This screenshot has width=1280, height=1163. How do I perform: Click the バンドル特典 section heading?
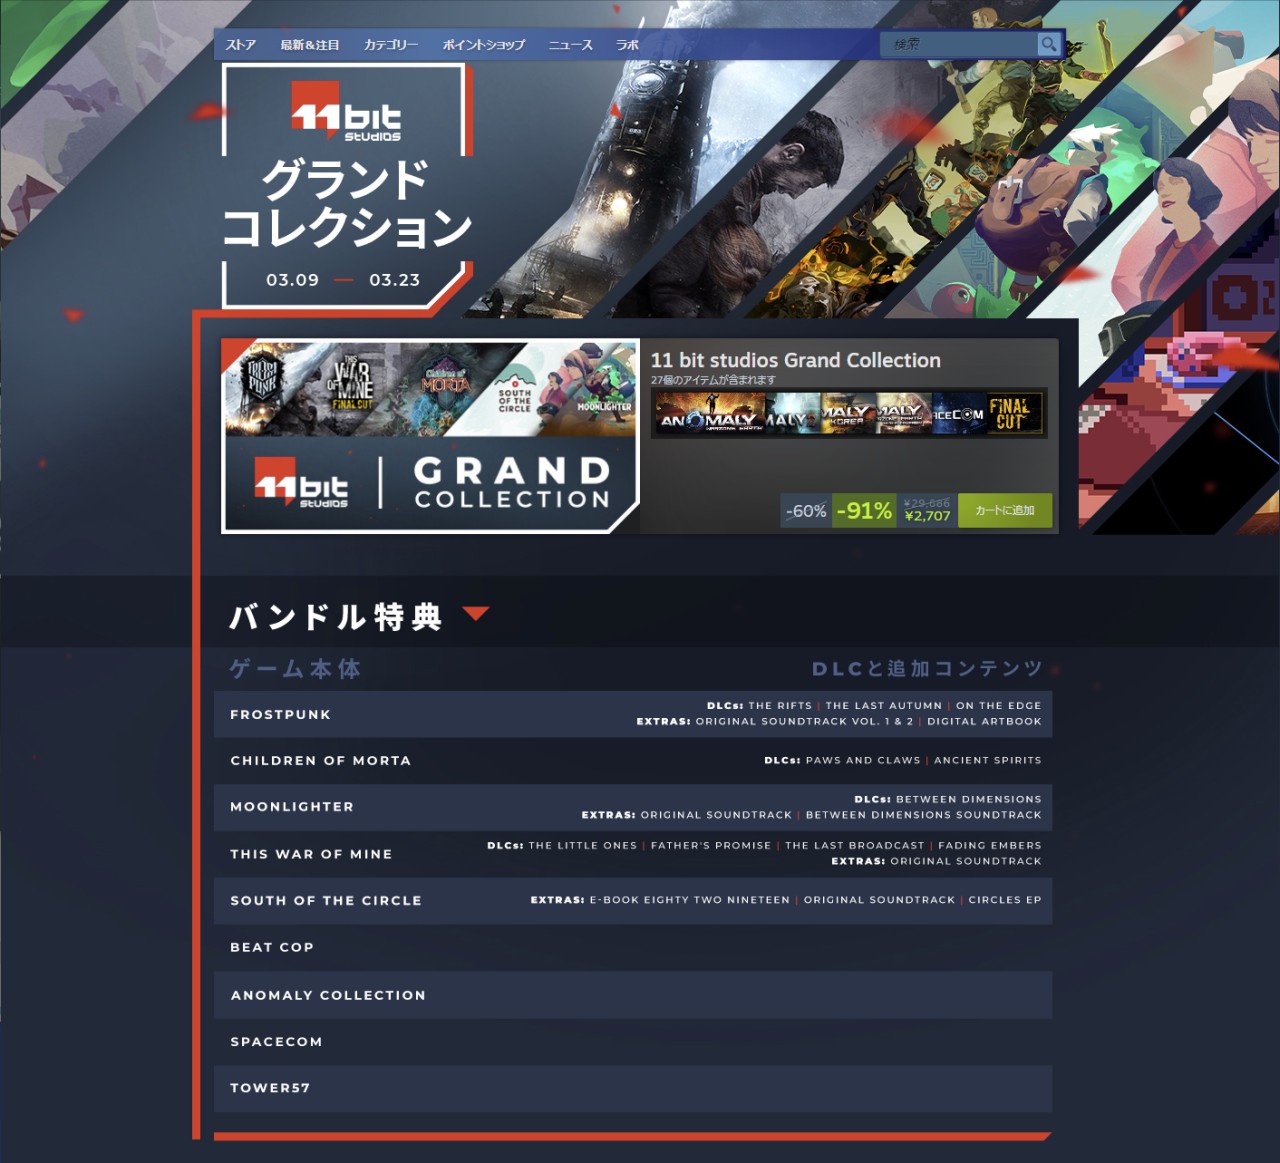pos(336,616)
